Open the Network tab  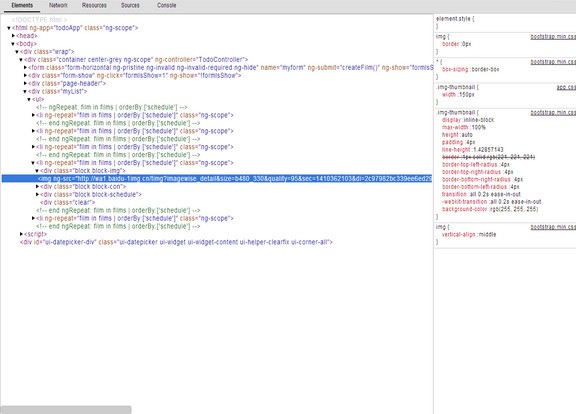tap(58, 6)
